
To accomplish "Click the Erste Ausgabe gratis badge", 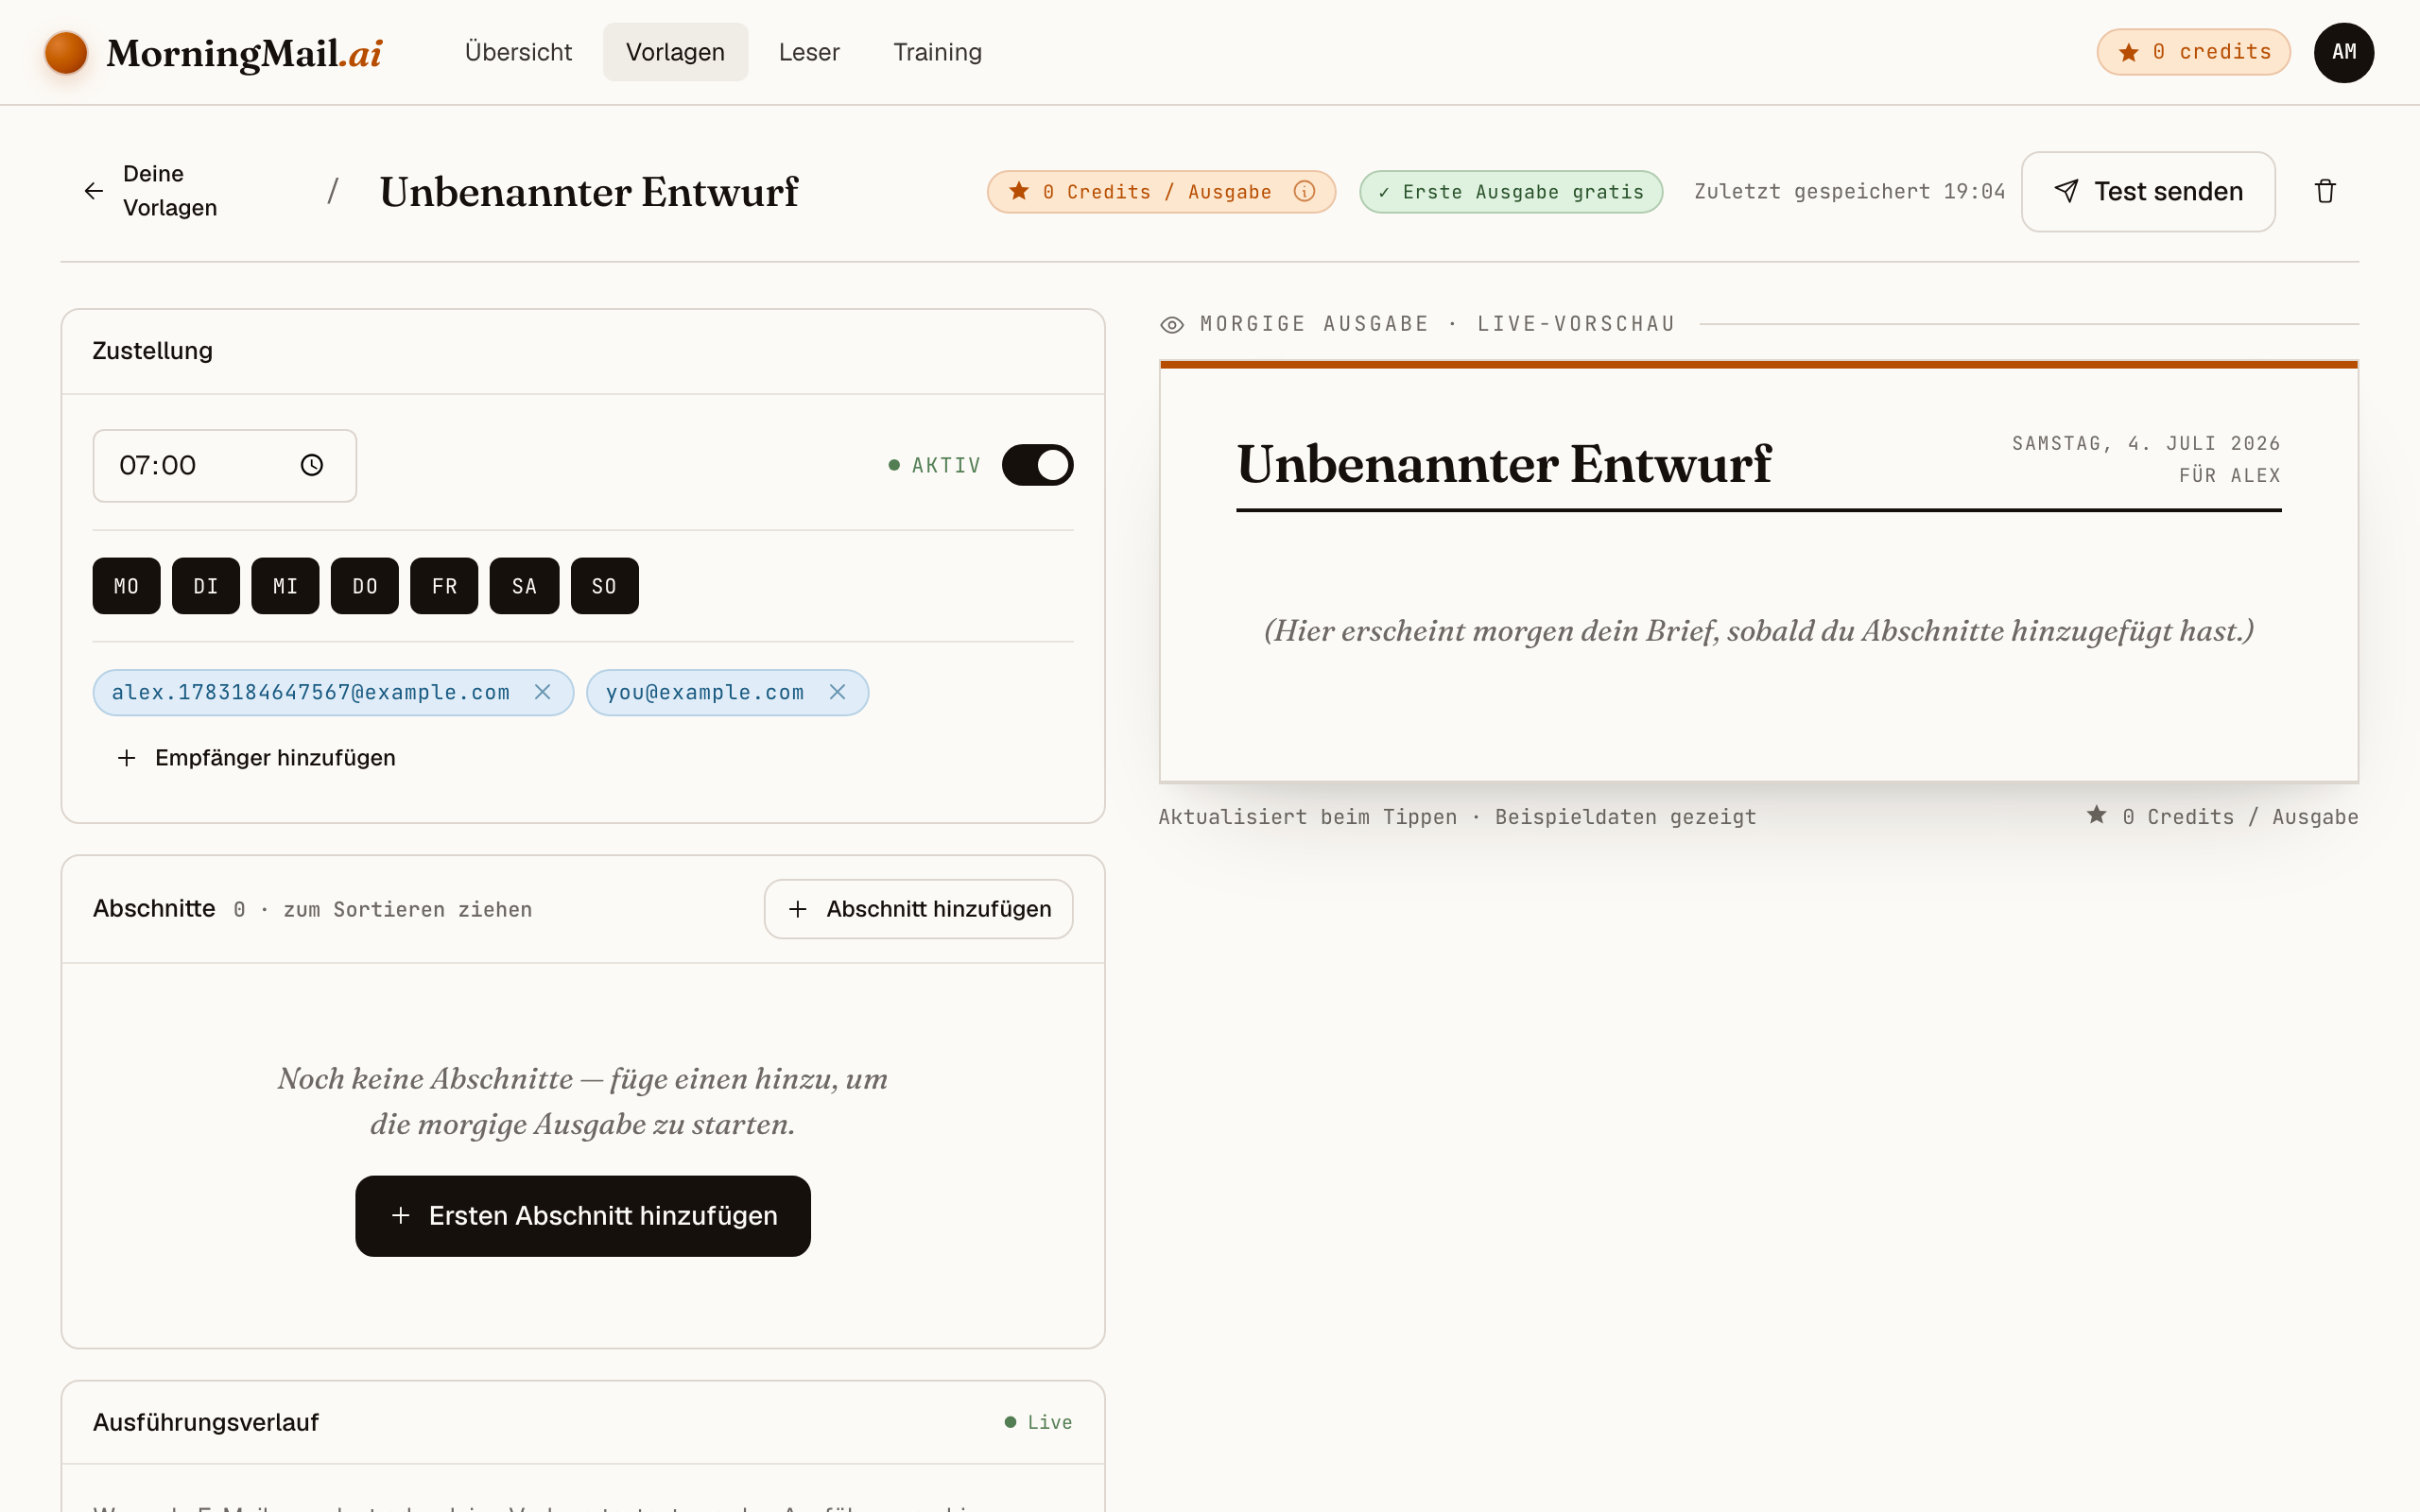I will (1511, 191).
